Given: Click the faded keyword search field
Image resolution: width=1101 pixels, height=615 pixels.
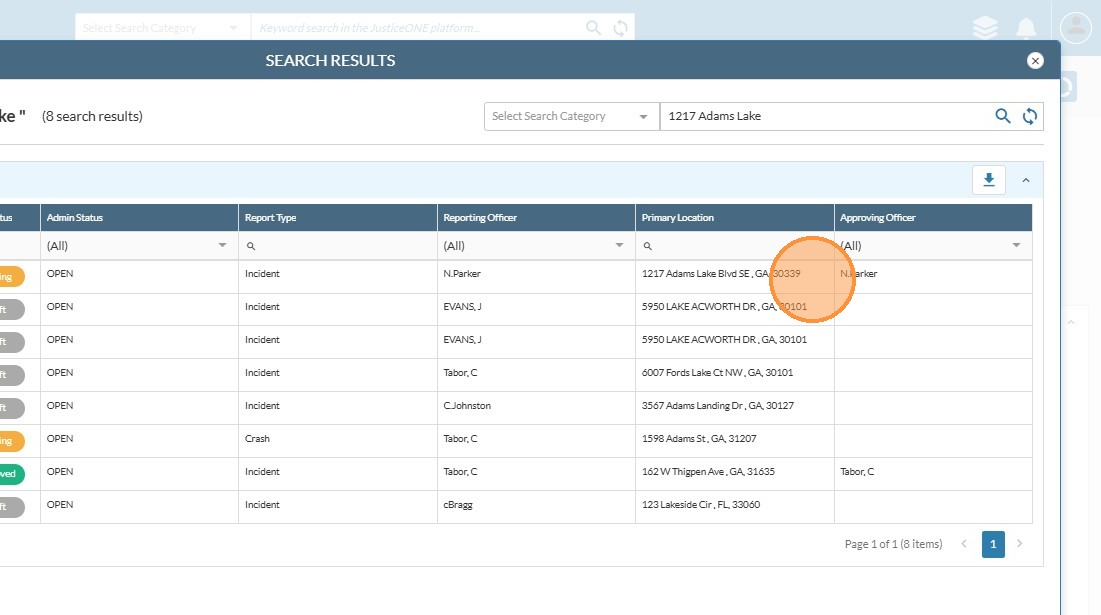Looking at the screenshot, I should [x=418, y=28].
